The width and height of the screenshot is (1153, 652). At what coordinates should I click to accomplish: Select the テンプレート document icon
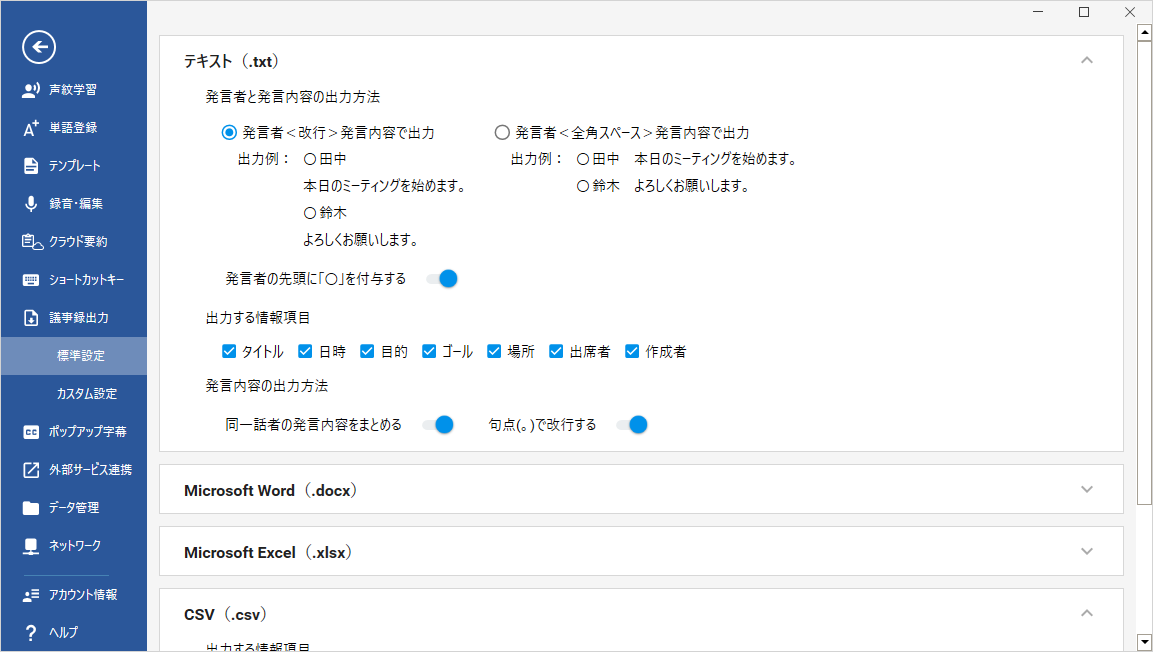[31, 166]
